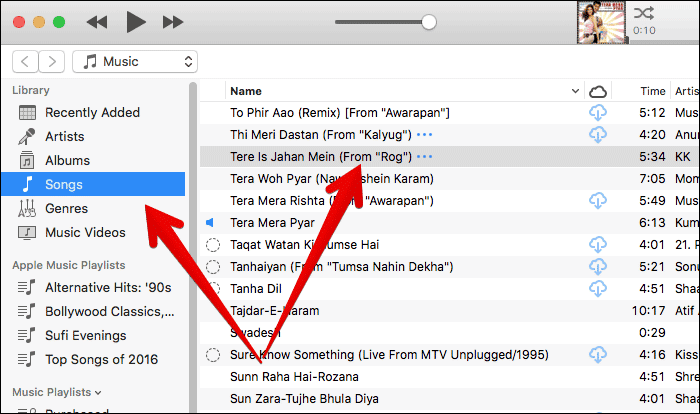Click dotted circle beside Sure Know Something
Screen dimensions: 700x414
click(x=212, y=355)
